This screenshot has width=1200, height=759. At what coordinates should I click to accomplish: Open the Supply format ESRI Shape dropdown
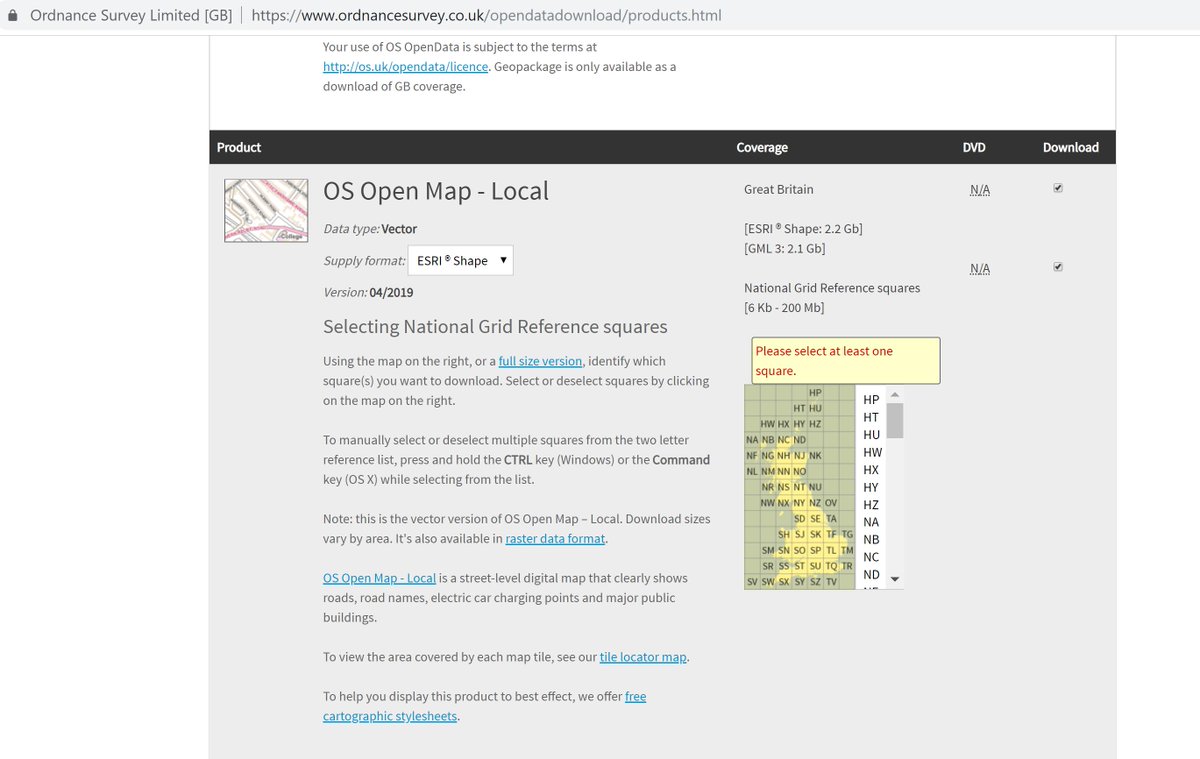coord(460,260)
